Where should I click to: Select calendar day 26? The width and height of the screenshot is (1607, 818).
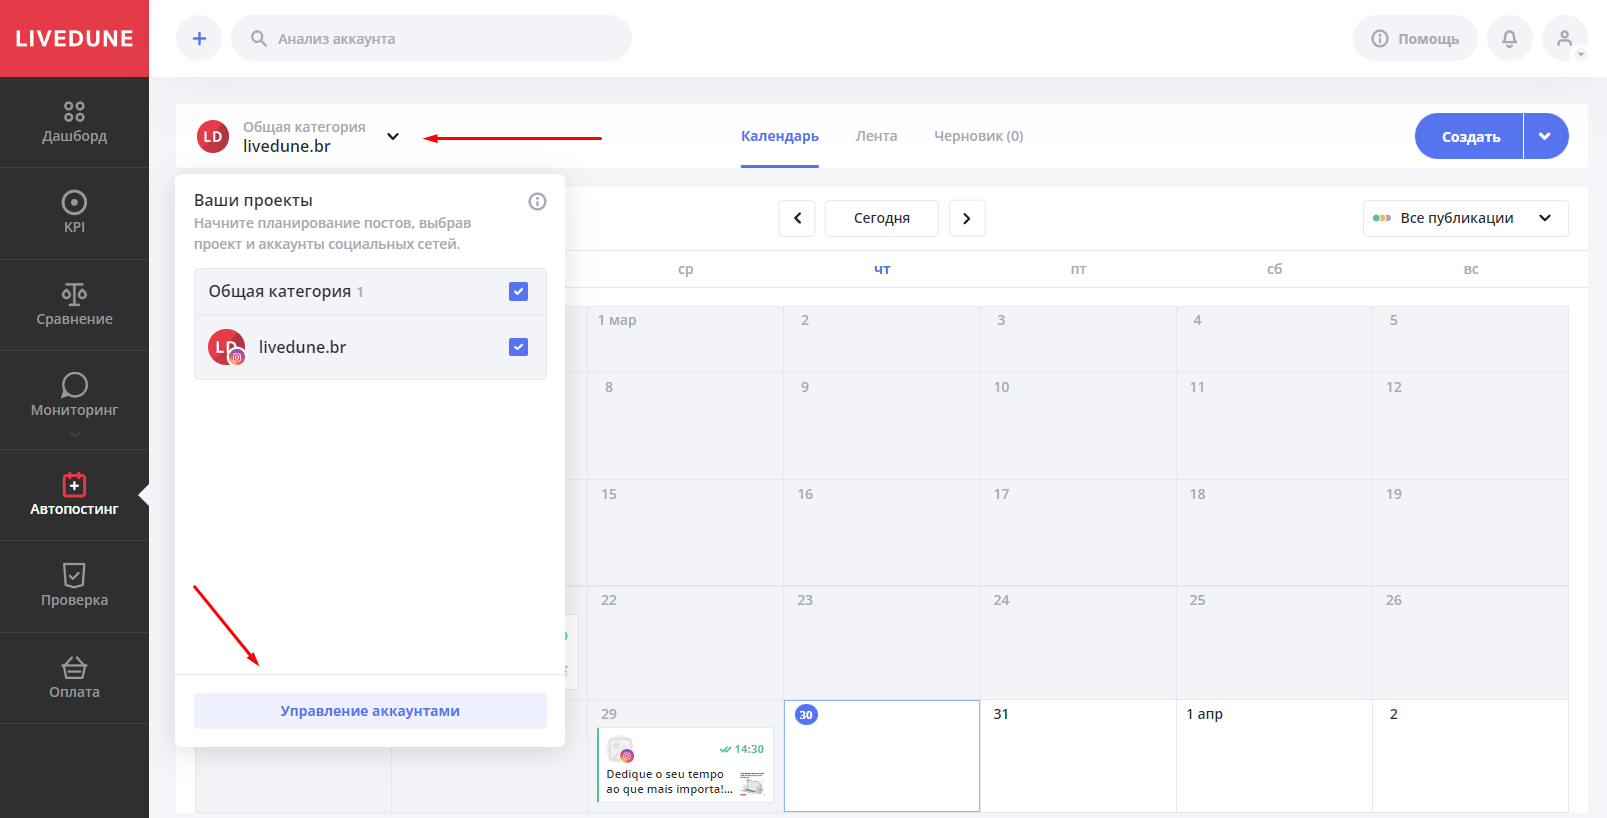click(1470, 642)
